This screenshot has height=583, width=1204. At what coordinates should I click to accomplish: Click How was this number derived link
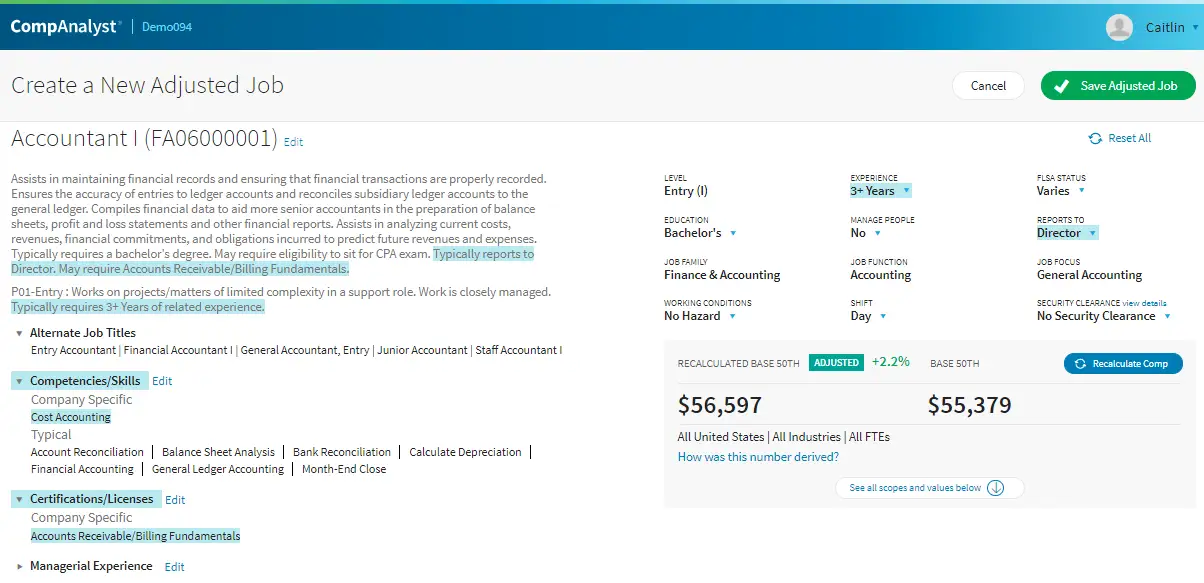click(x=758, y=457)
